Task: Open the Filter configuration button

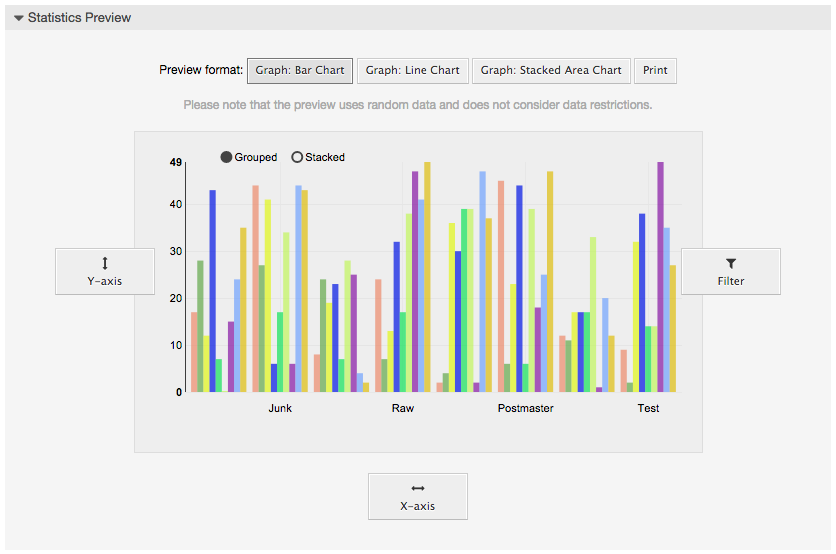Action: point(731,271)
